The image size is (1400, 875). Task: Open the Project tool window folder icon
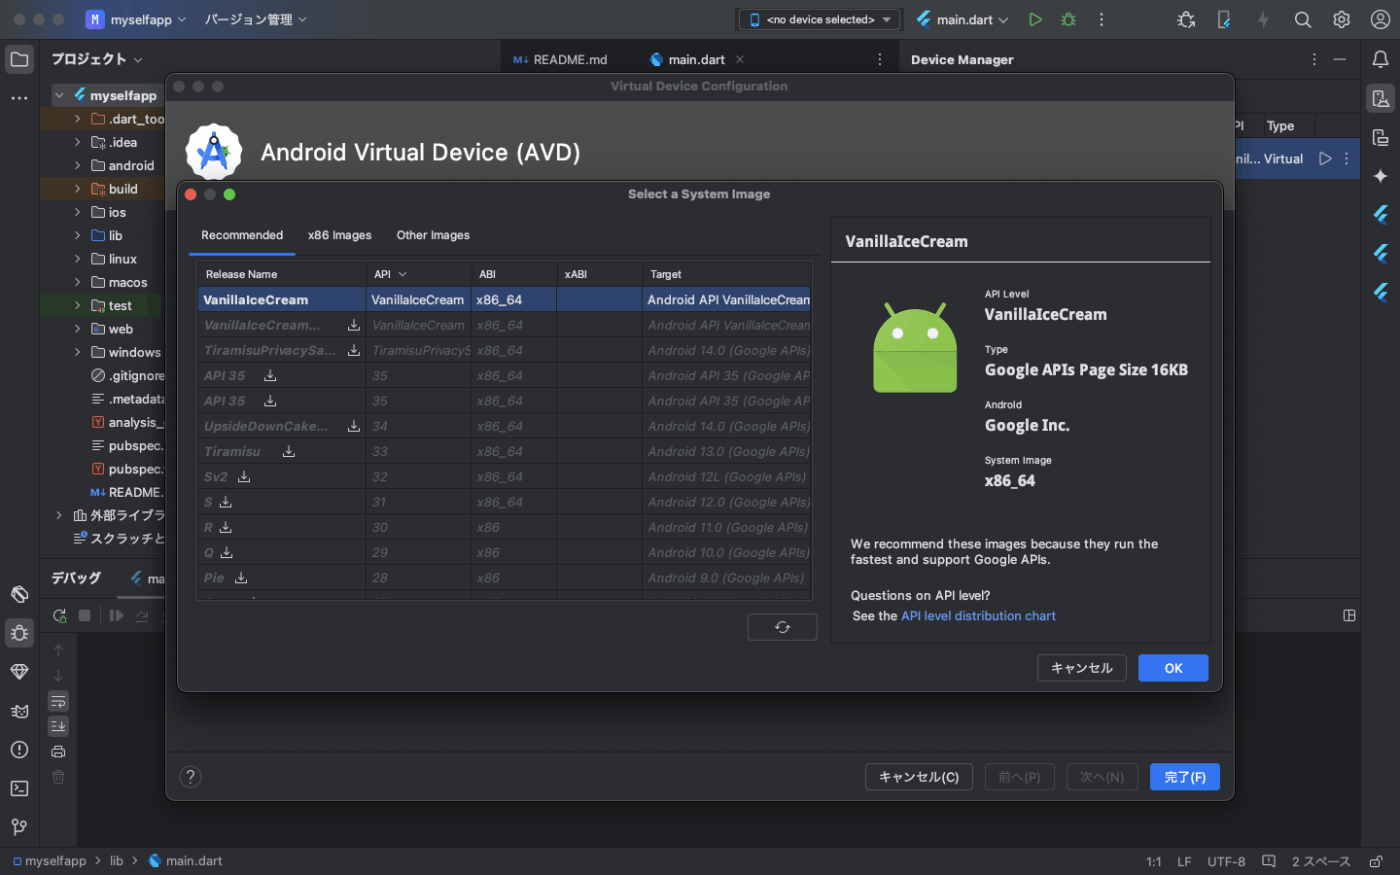click(19, 59)
